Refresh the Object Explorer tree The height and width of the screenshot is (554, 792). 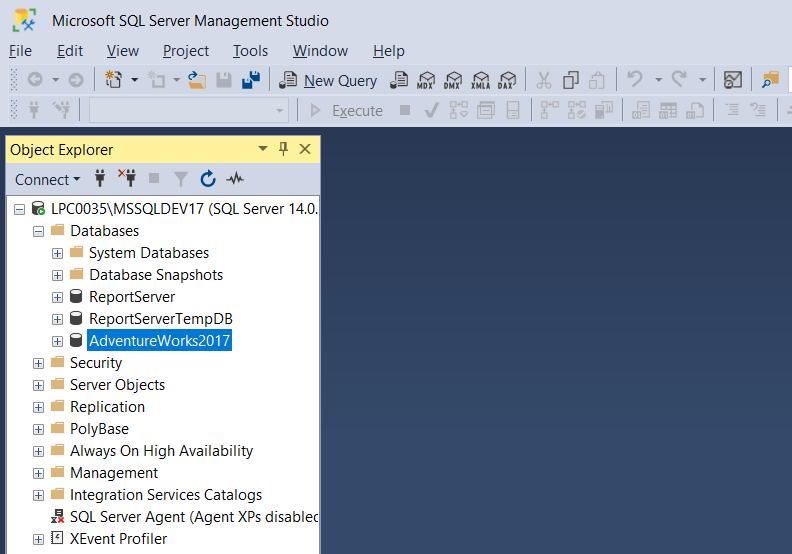pyautogui.click(x=208, y=179)
